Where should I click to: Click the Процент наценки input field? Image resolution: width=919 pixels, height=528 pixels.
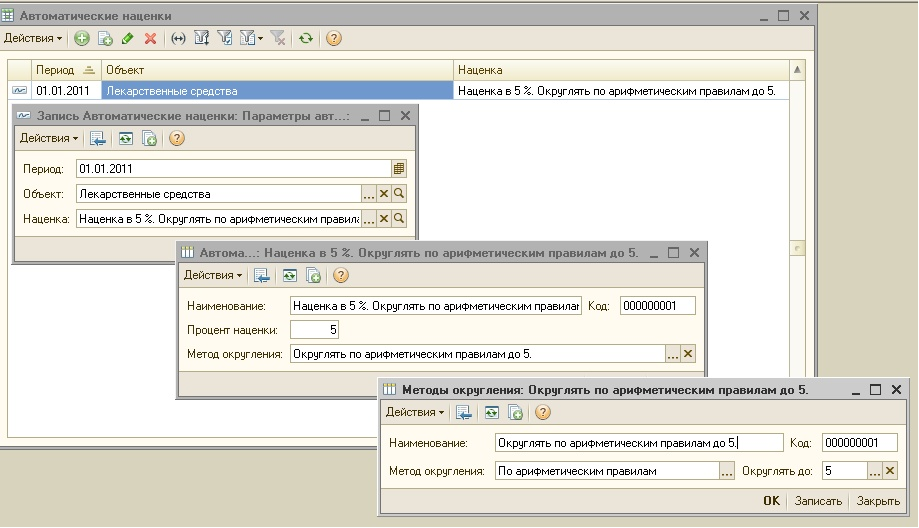click(315, 329)
